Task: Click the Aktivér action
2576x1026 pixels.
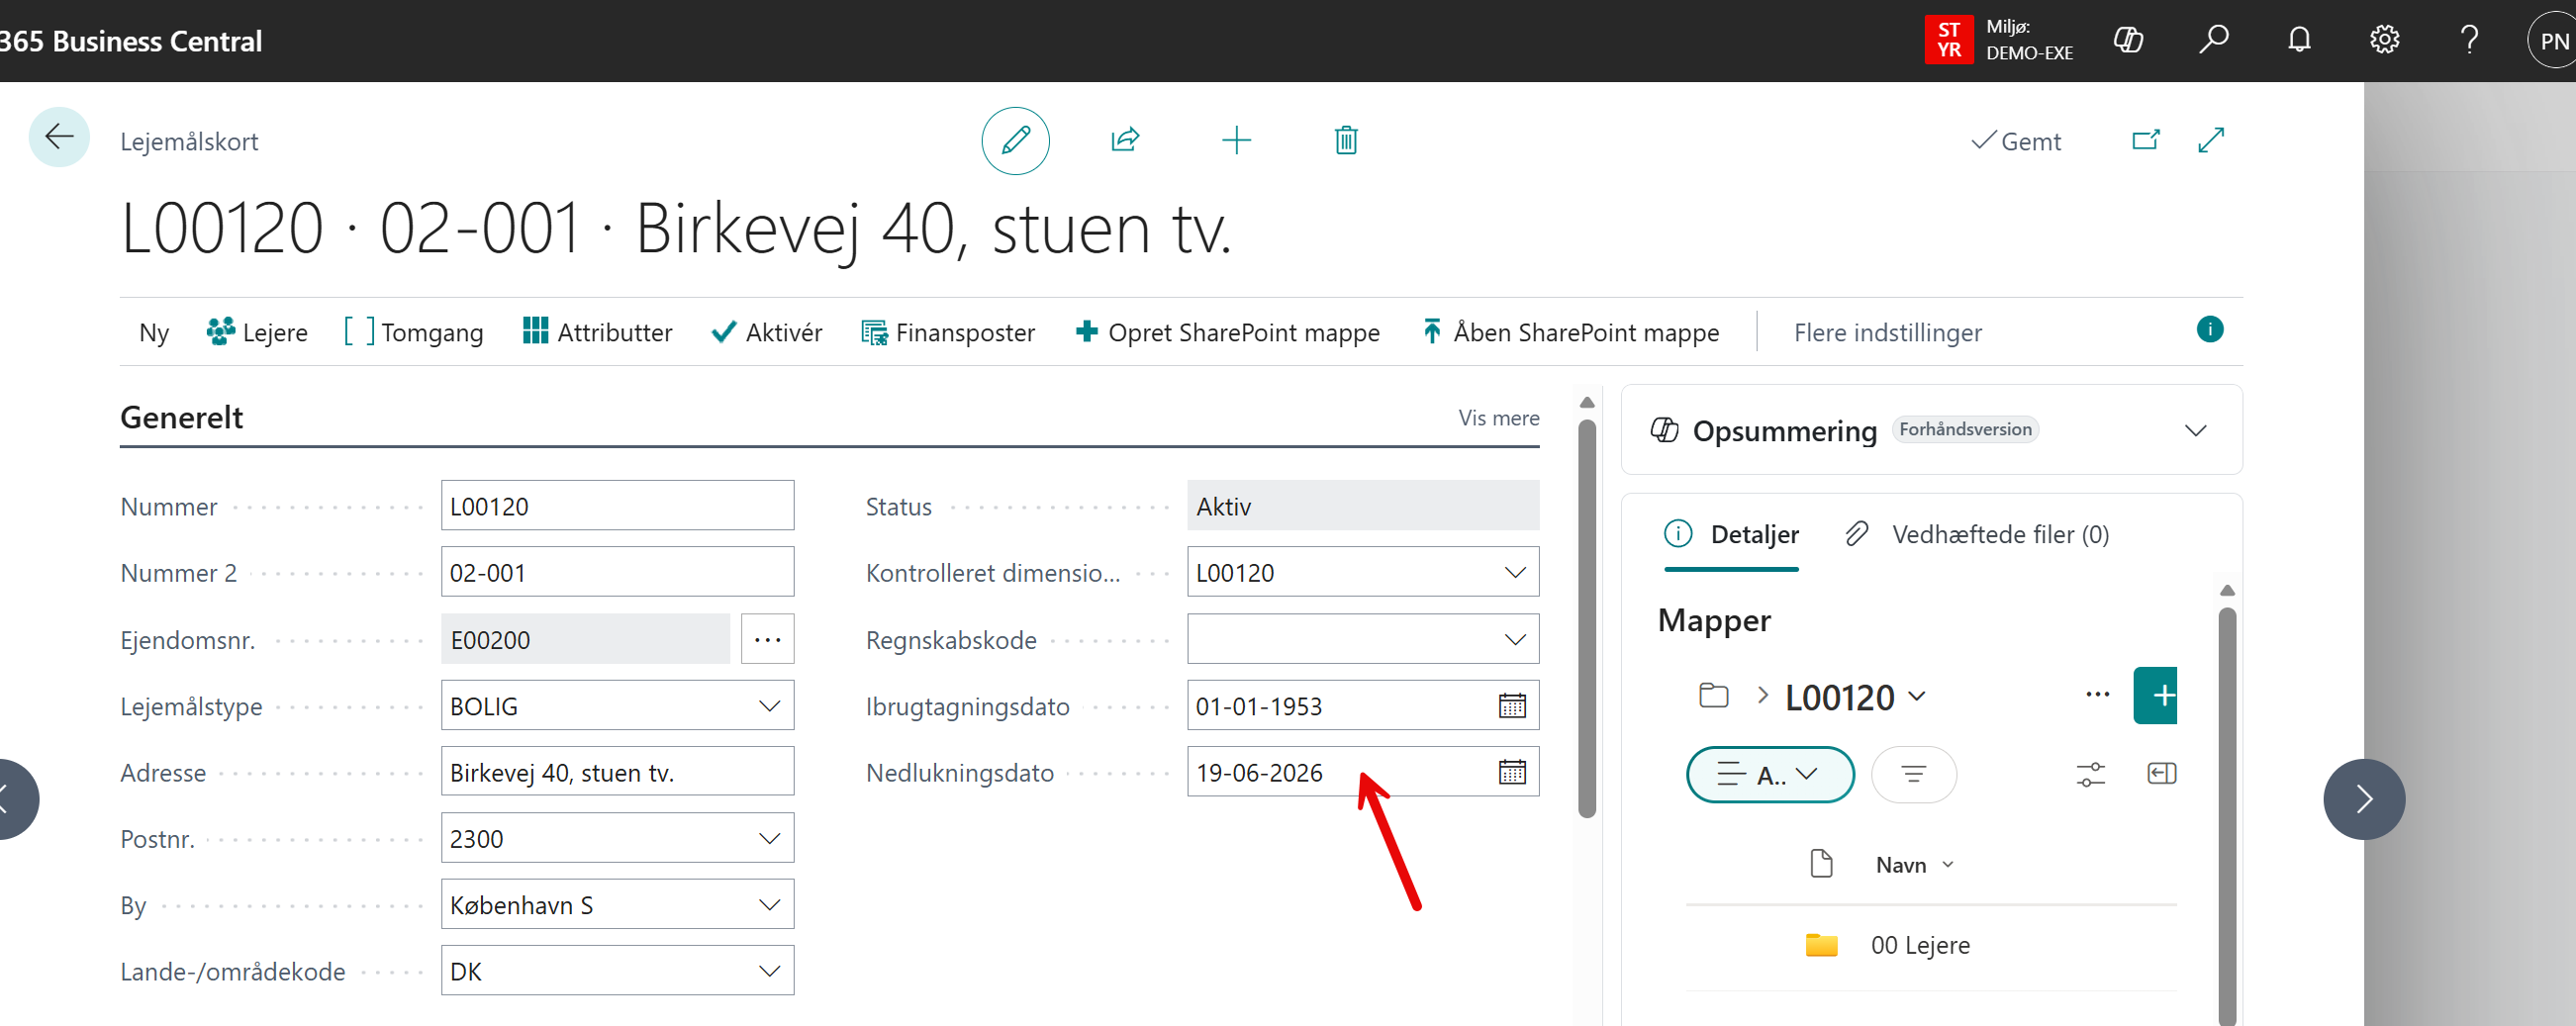Action: point(766,332)
